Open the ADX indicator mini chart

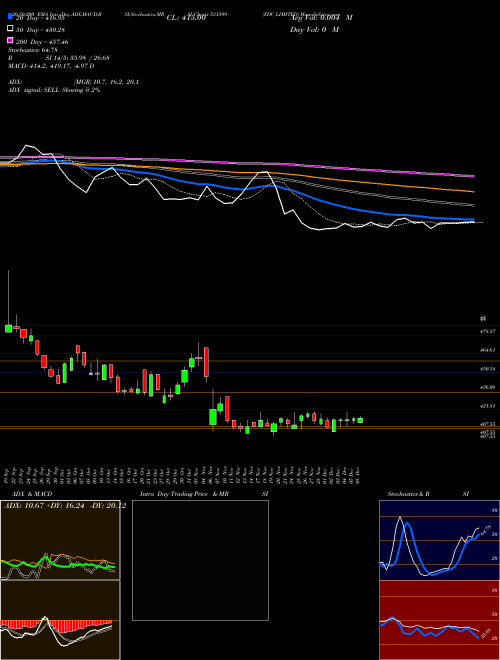(x=60, y=540)
